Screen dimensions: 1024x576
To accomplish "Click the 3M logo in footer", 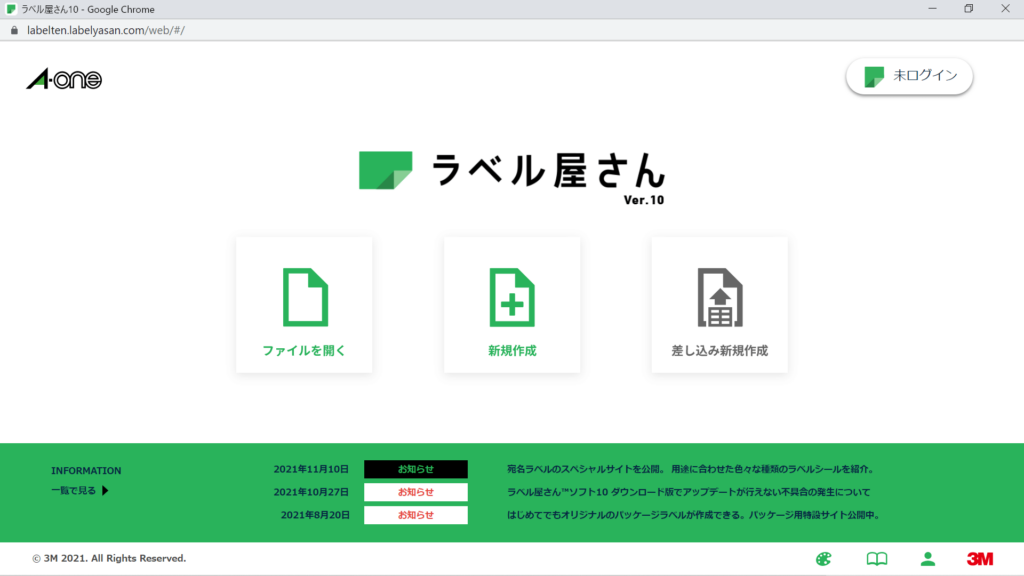I will pyautogui.click(x=980, y=559).
